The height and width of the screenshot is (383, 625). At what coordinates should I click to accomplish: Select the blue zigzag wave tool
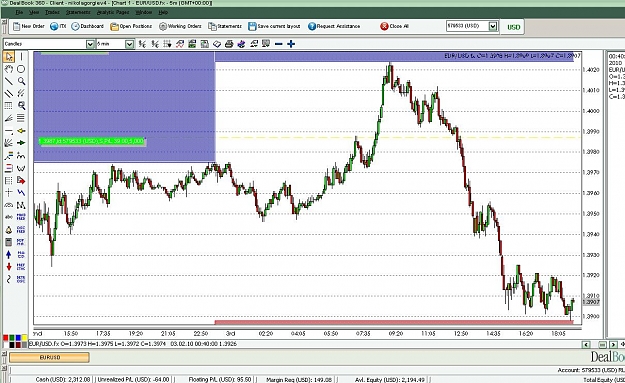pos(21,192)
